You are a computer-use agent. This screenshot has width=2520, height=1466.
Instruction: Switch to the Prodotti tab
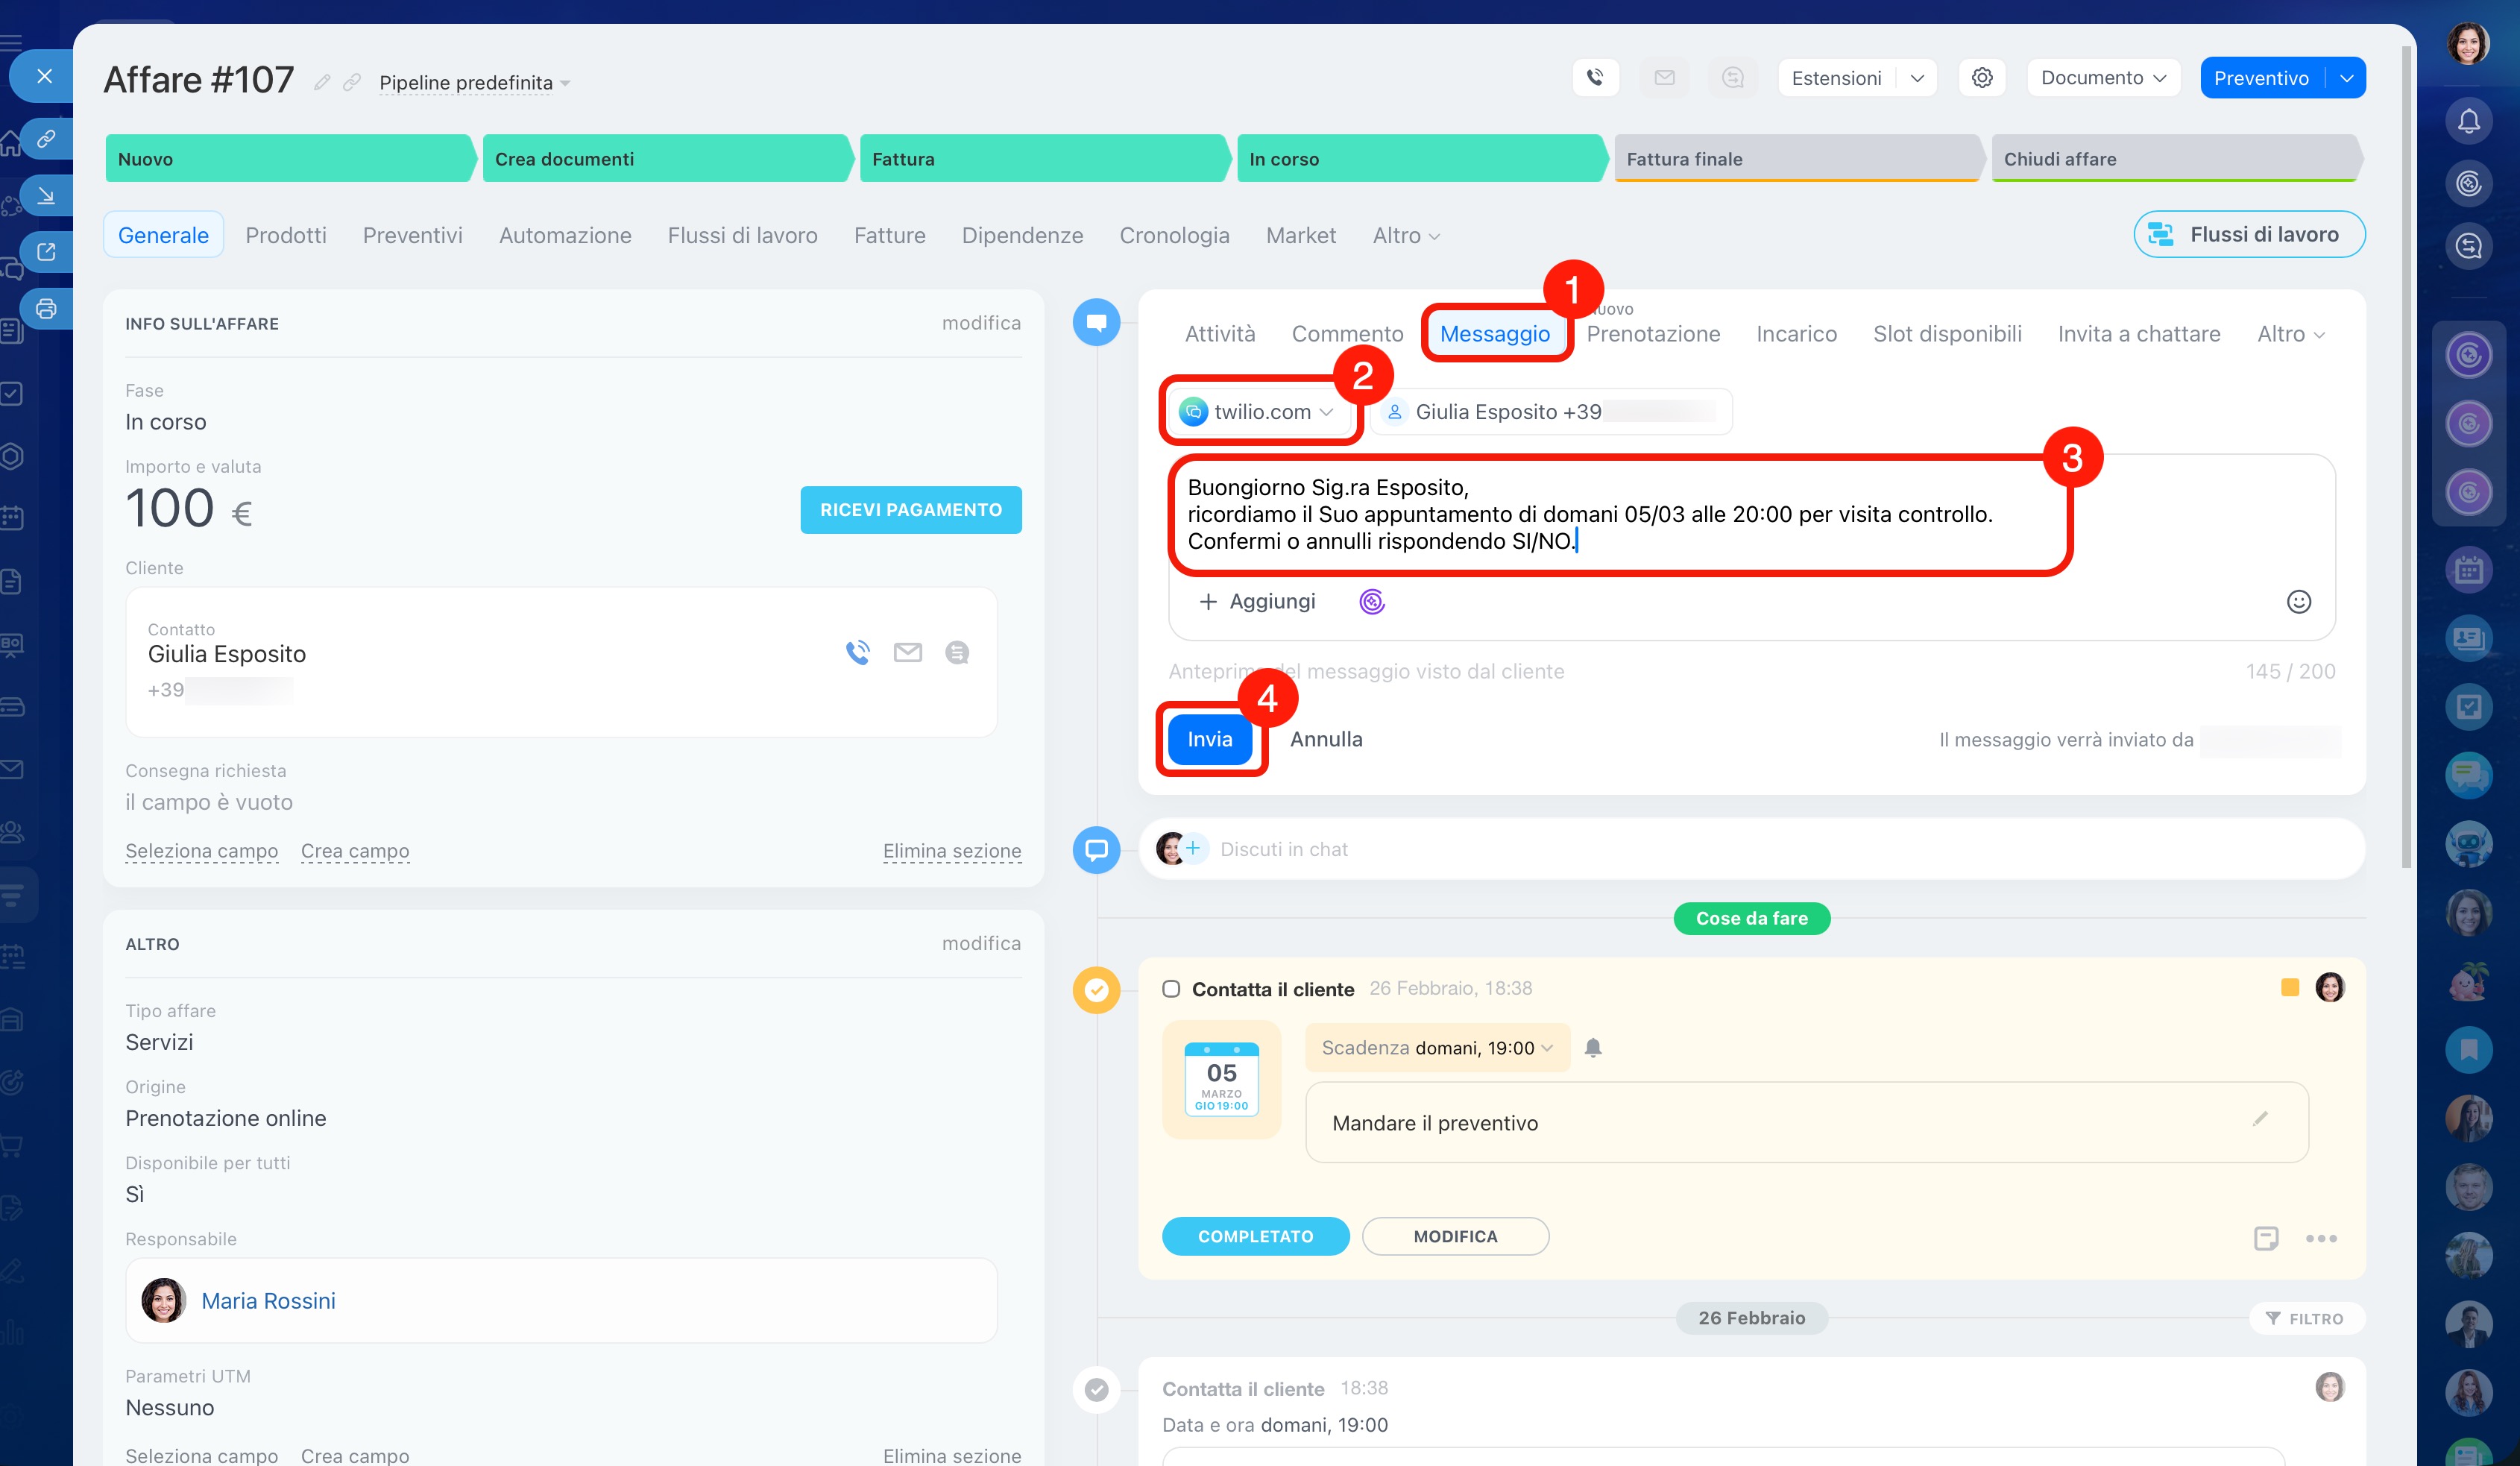(285, 235)
